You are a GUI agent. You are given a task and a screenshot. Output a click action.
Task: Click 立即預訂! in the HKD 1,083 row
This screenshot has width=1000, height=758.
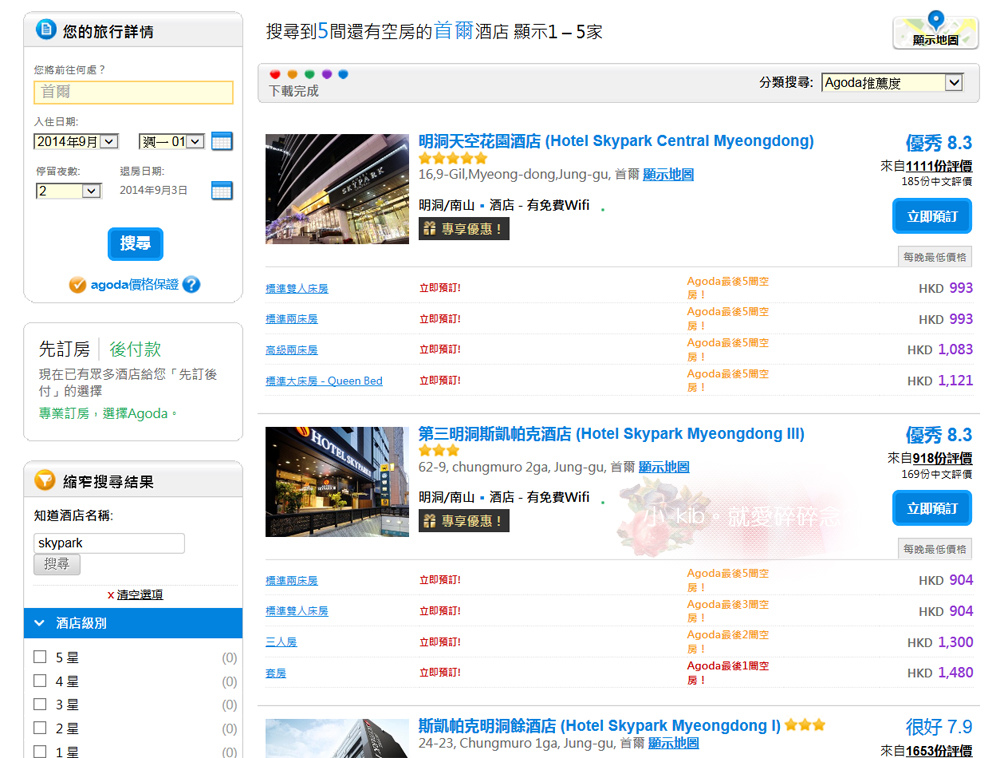click(x=440, y=349)
